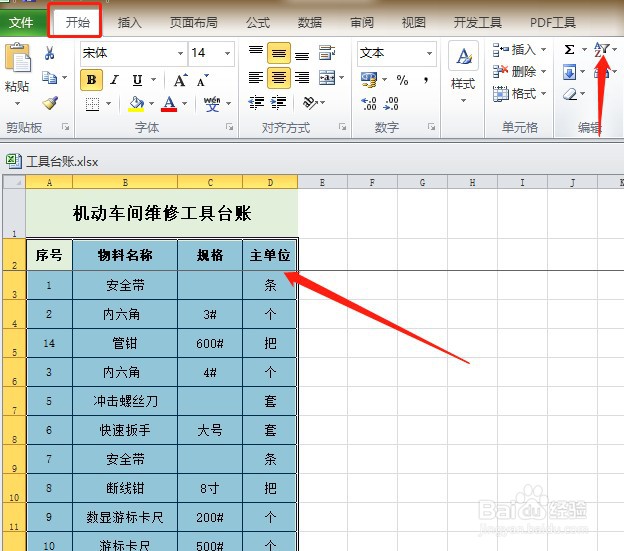Expand underline style options arrow

pos(153,80)
